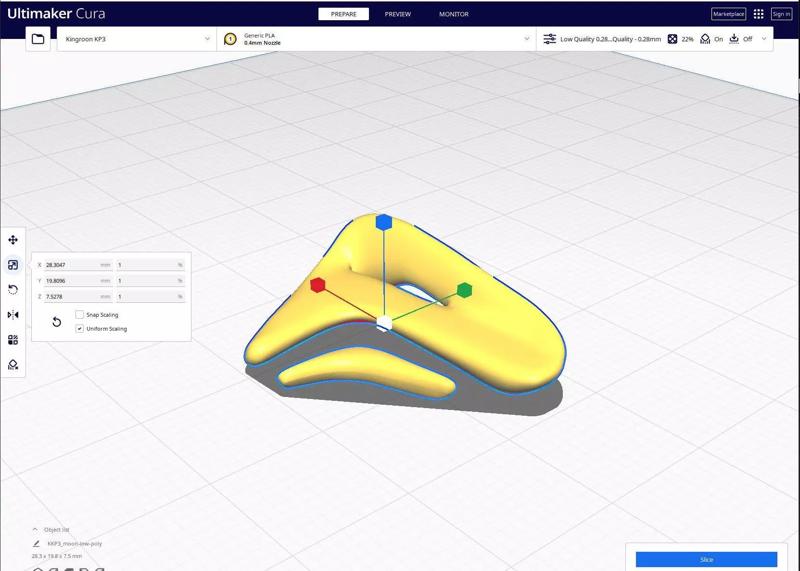This screenshot has height=571, width=800.
Task: Open Per Model Settings tool
Action: (x=13, y=340)
